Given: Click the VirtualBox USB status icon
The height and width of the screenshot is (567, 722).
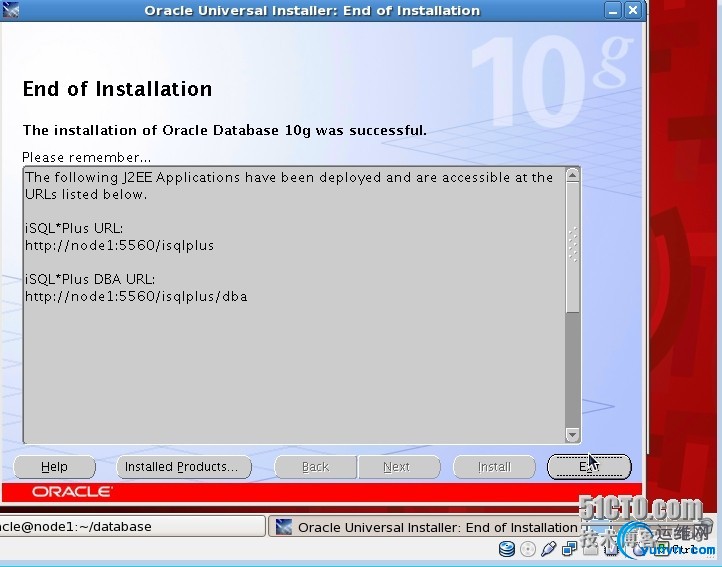Looking at the screenshot, I should pos(548,549).
